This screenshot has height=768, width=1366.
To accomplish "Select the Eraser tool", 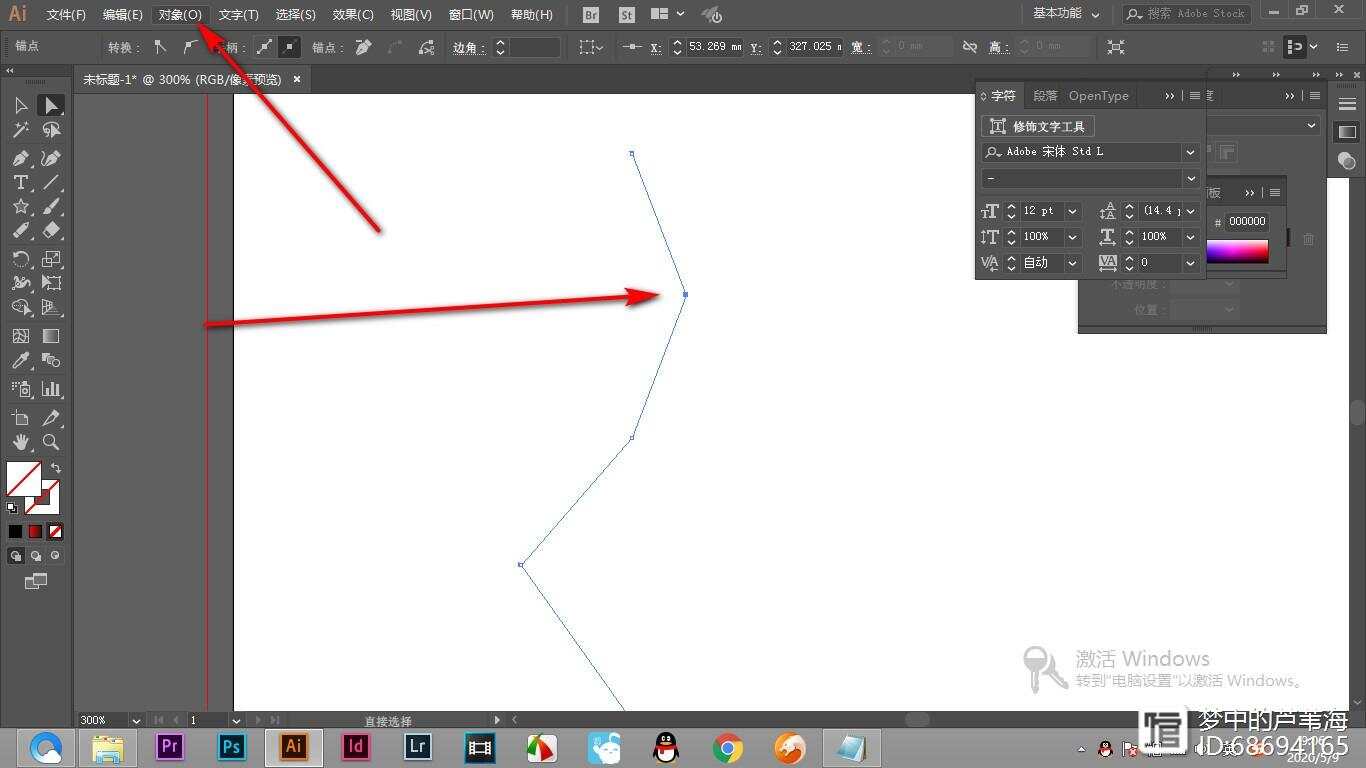I will click(x=51, y=230).
